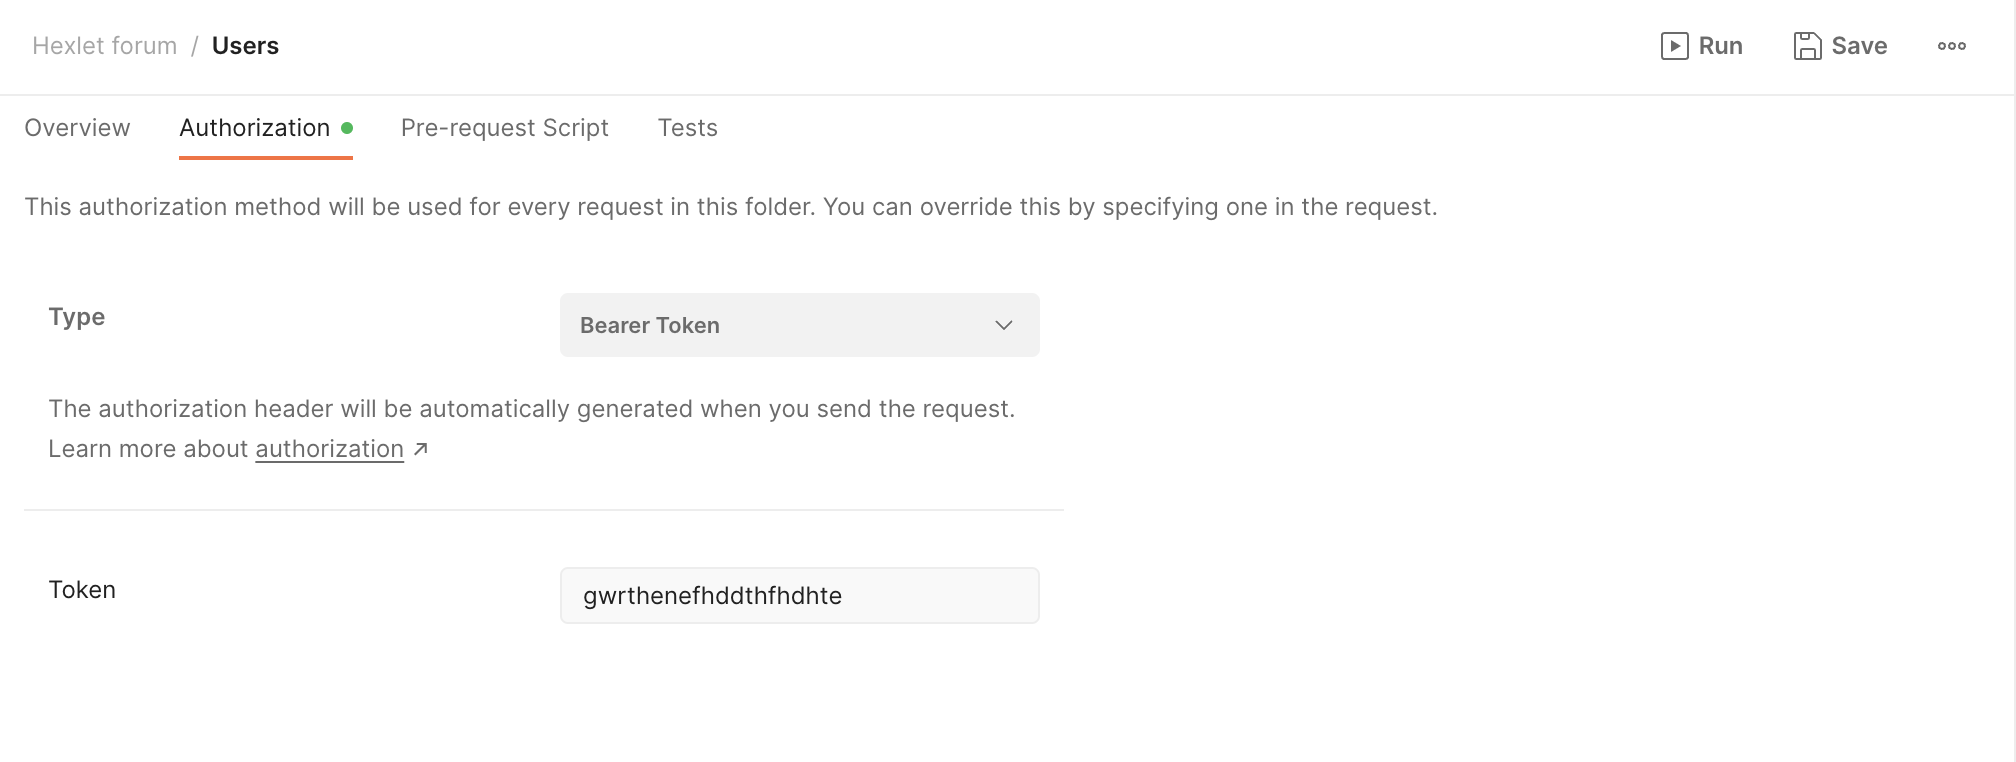The height and width of the screenshot is (762, 2016).
Task: Click the external link arrow icon
Action: pyautogui.click(x=421, y=450)
